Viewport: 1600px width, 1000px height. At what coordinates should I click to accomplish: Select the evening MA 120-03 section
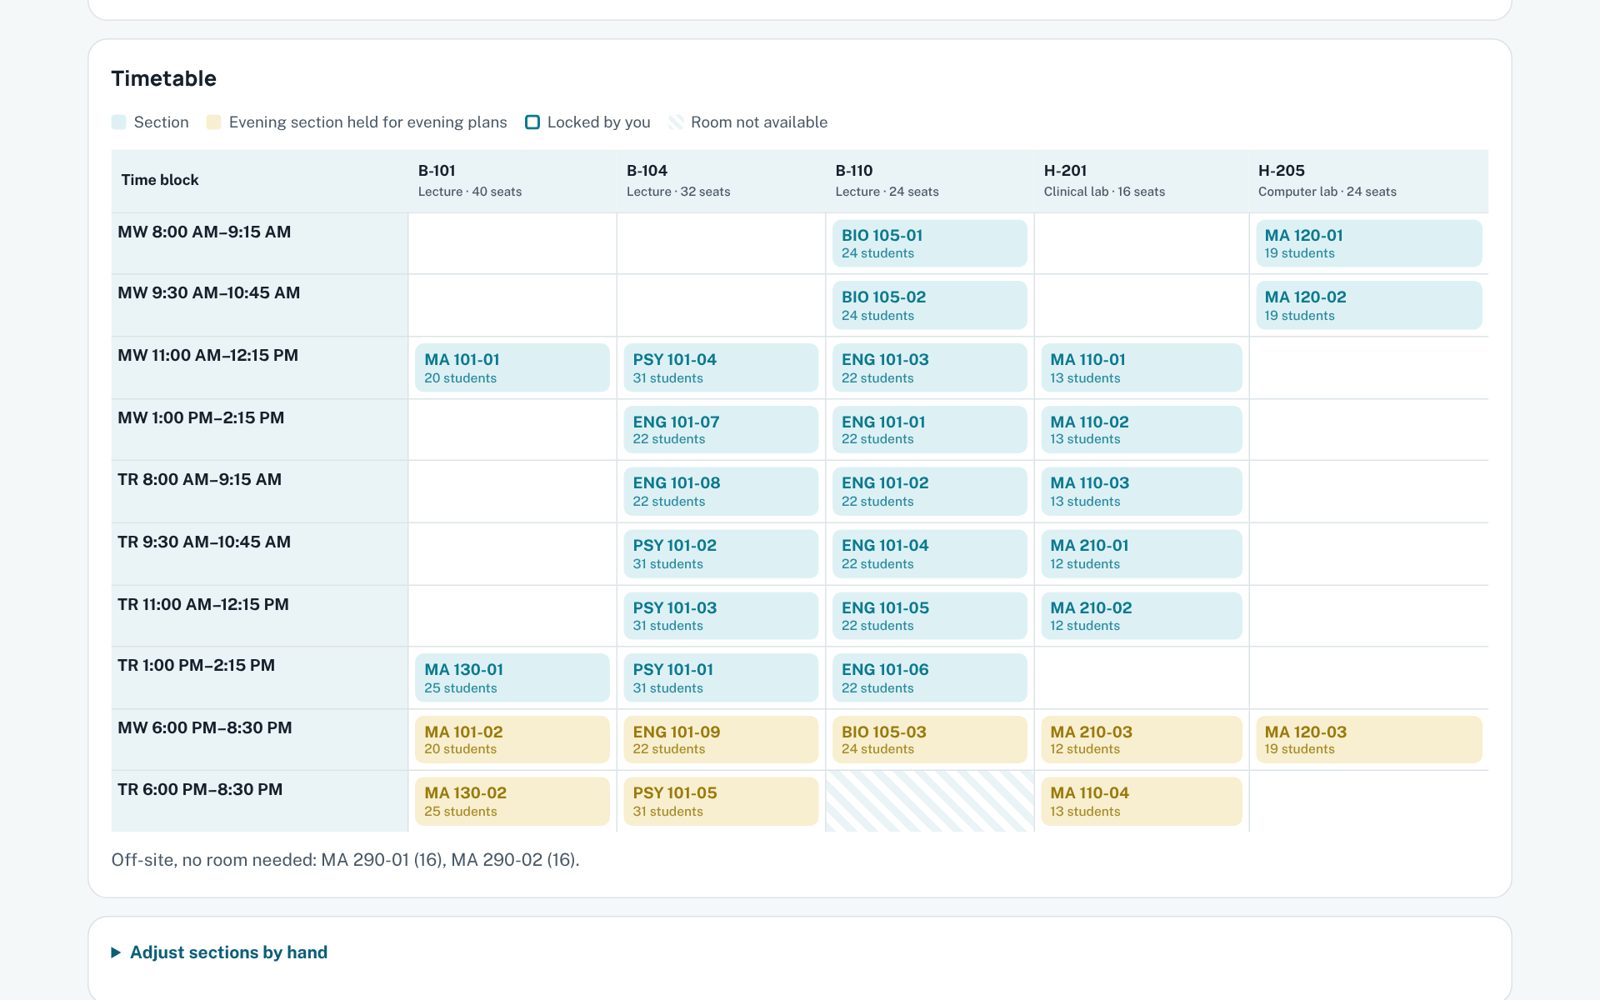tap(1368, 740)
